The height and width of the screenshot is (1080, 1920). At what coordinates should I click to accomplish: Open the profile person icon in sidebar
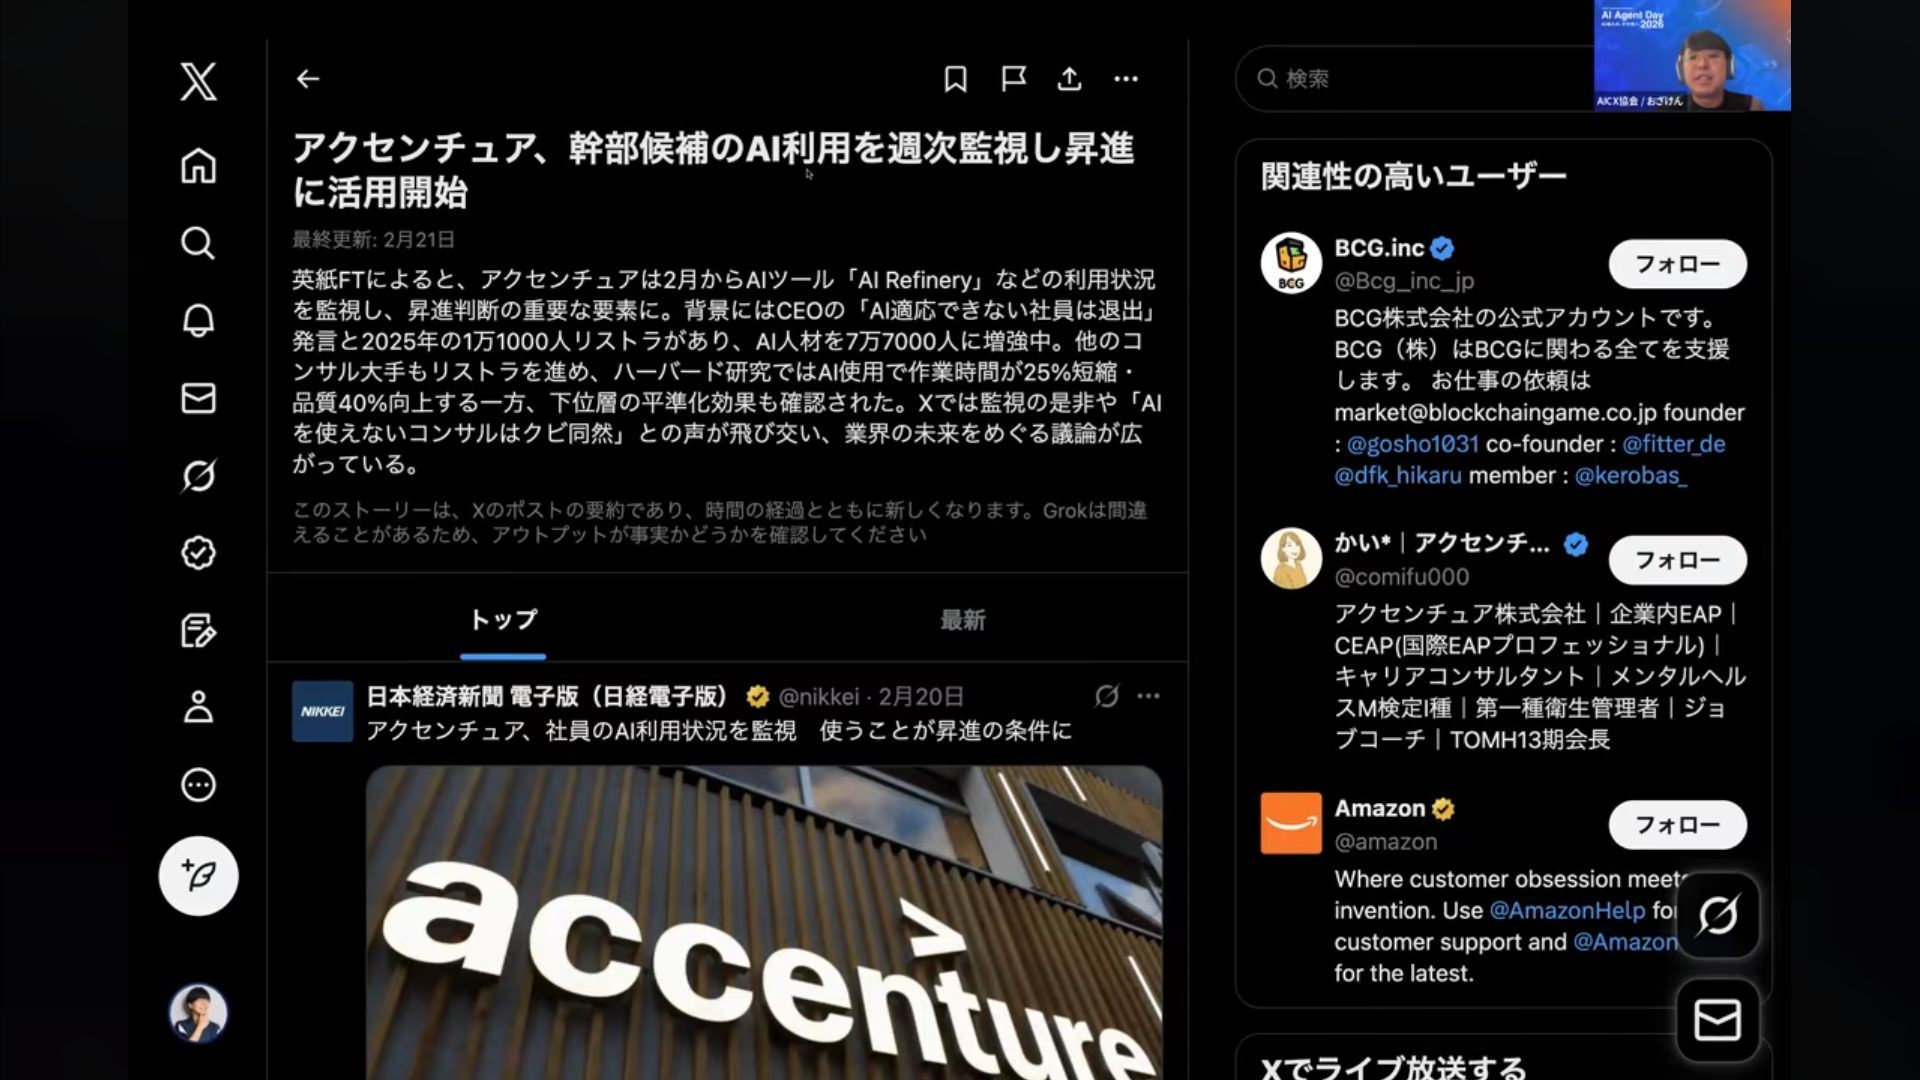pos(198,707)
